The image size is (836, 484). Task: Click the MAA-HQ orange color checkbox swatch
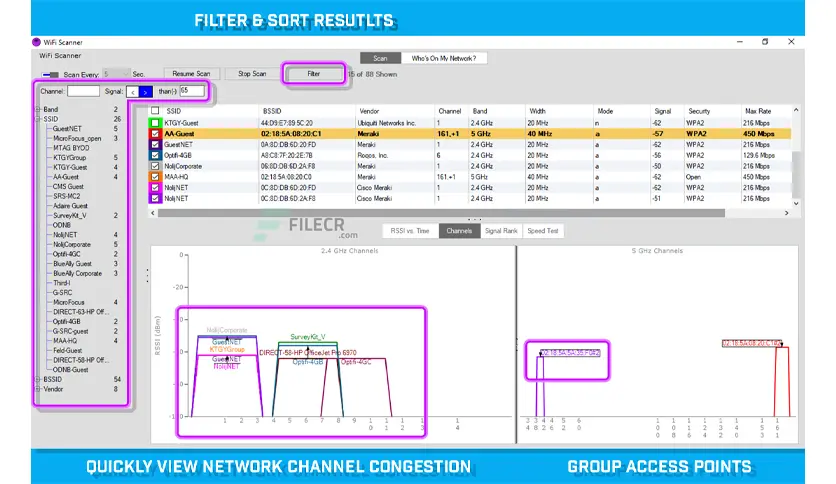pos(155,175)
